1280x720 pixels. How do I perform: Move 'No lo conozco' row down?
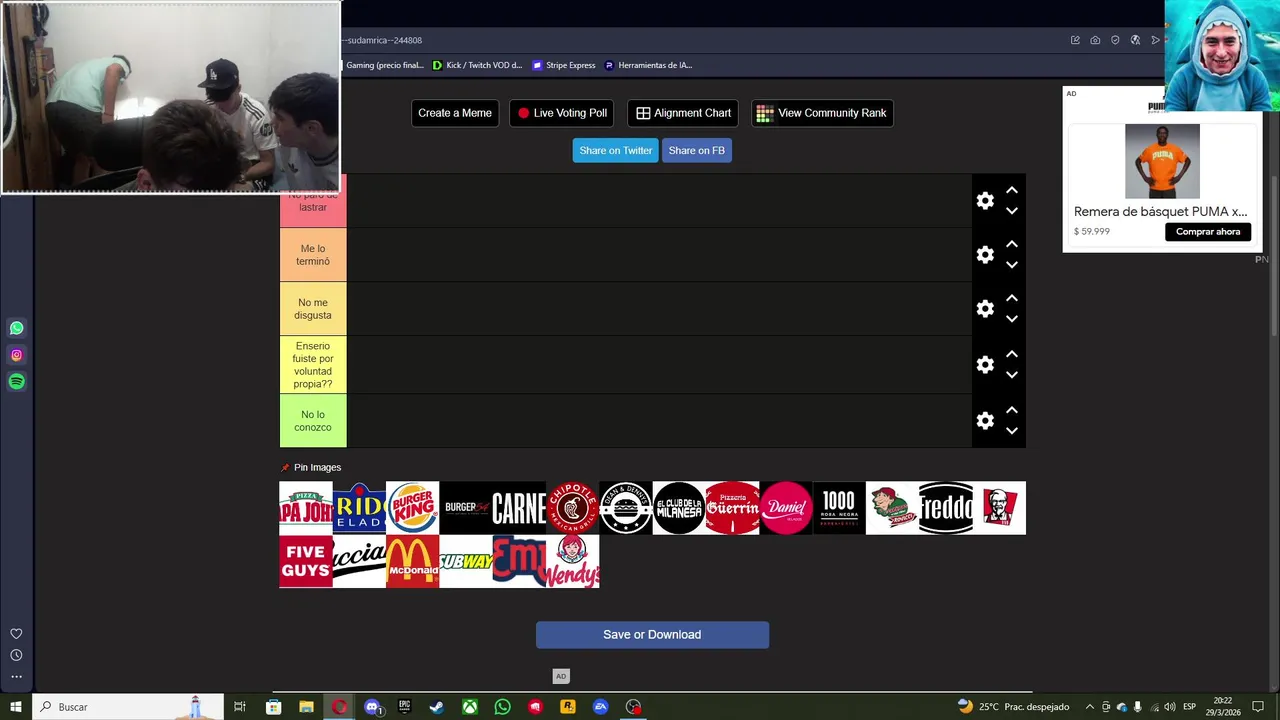[x=1012, y=431]
